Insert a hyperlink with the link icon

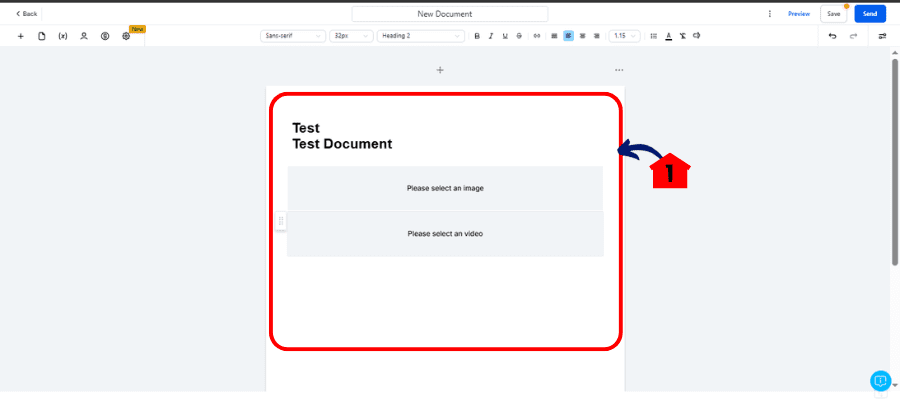(537, 36)
